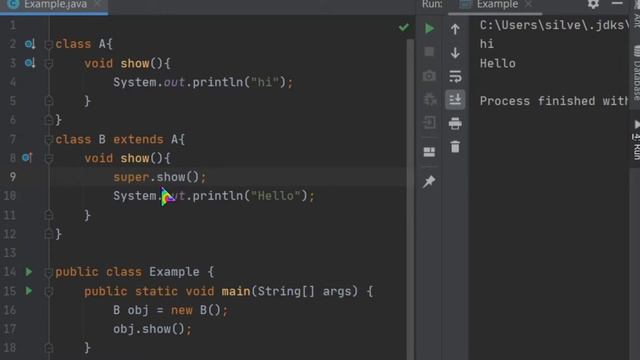The height and width of the screenshot is (360, 640).
Task: Click the "hi" string literal
Action: click(x=264, y=82)
